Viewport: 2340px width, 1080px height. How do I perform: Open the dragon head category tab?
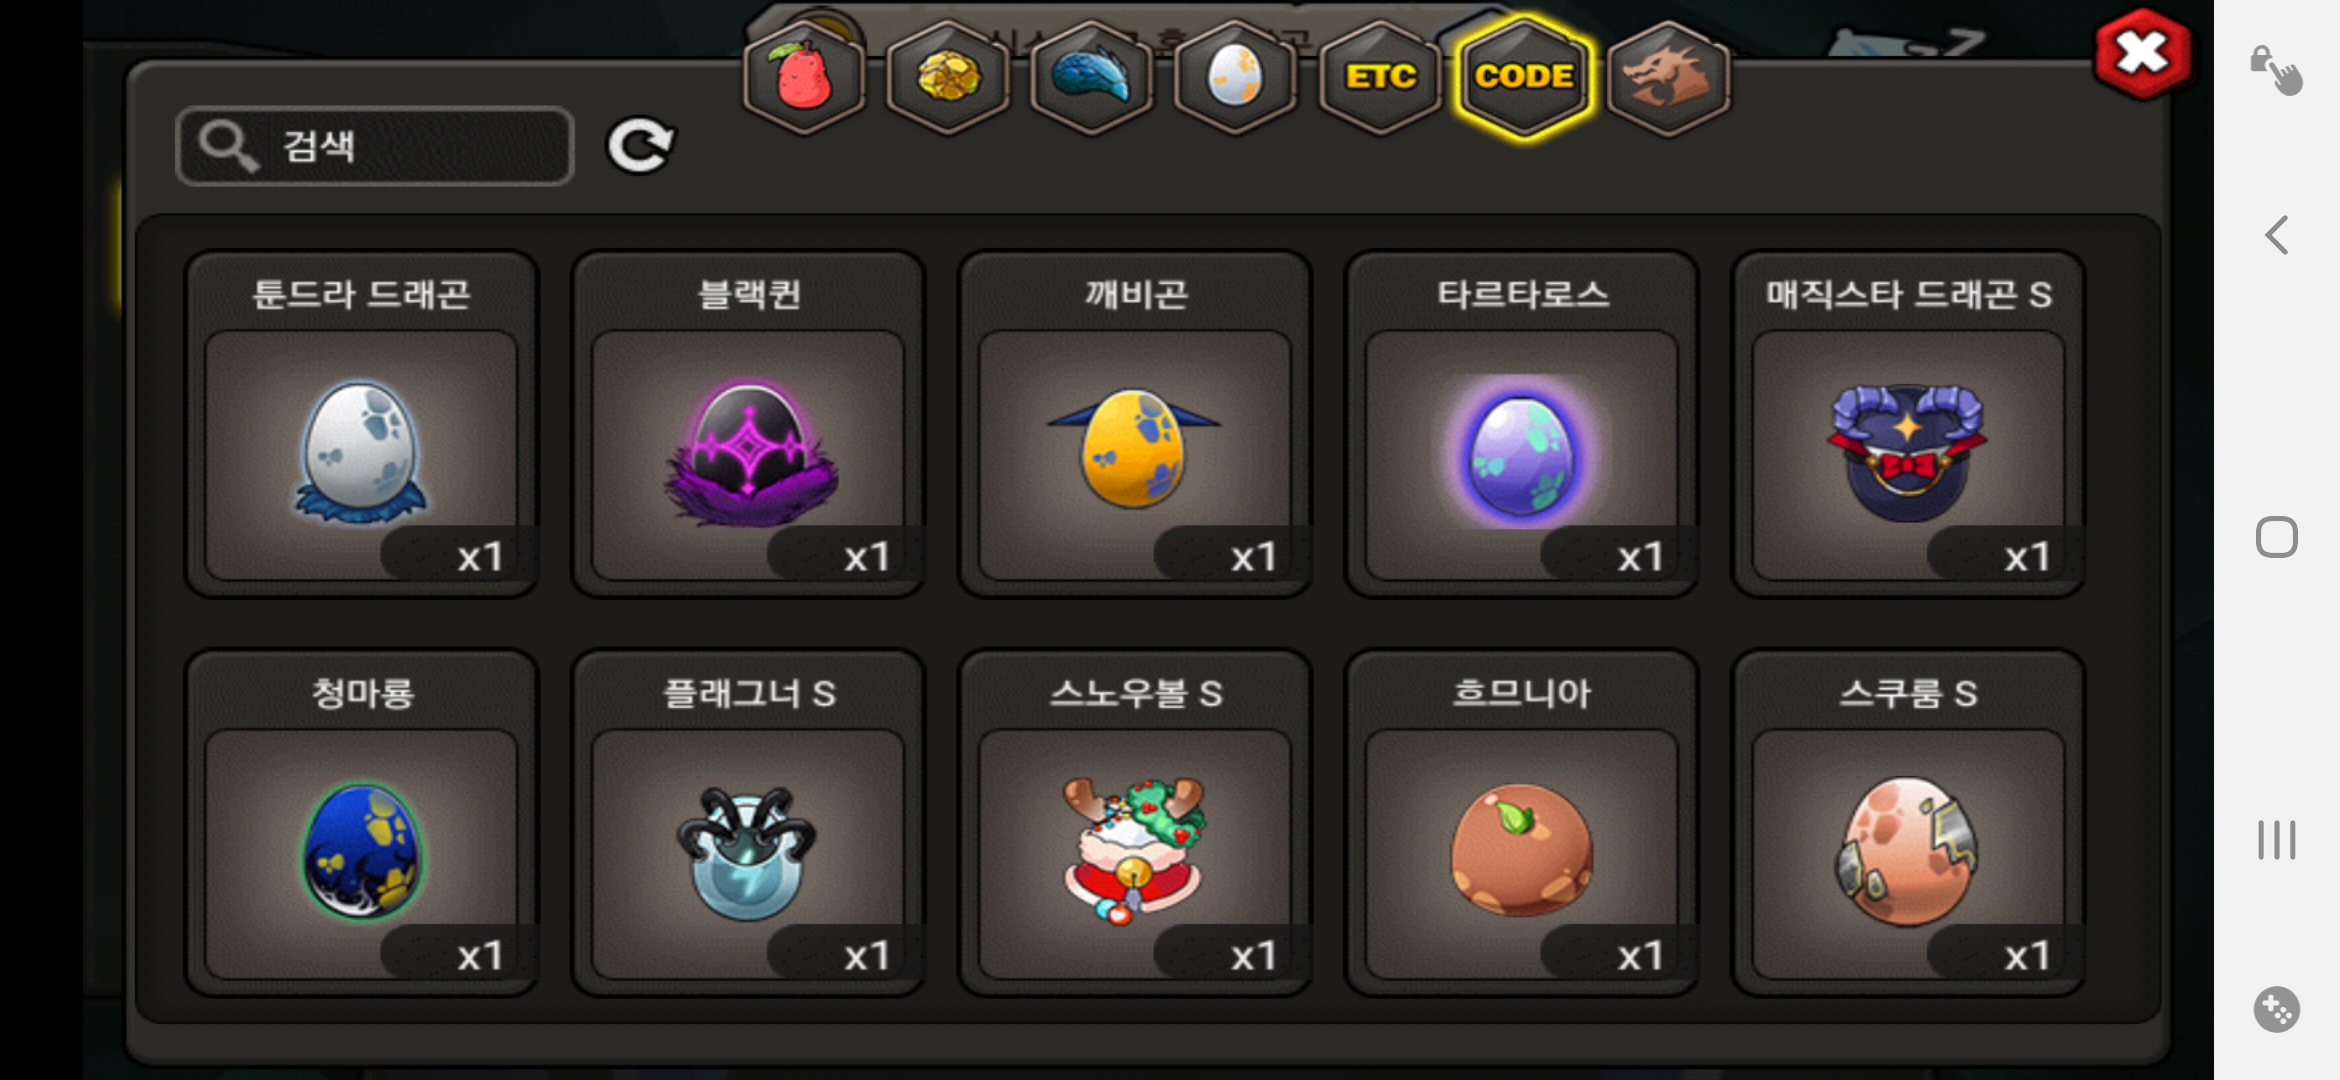pos(1668,78)
